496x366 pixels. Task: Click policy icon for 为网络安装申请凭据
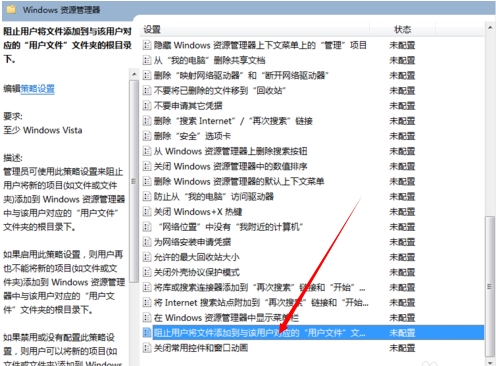(147, 242)
